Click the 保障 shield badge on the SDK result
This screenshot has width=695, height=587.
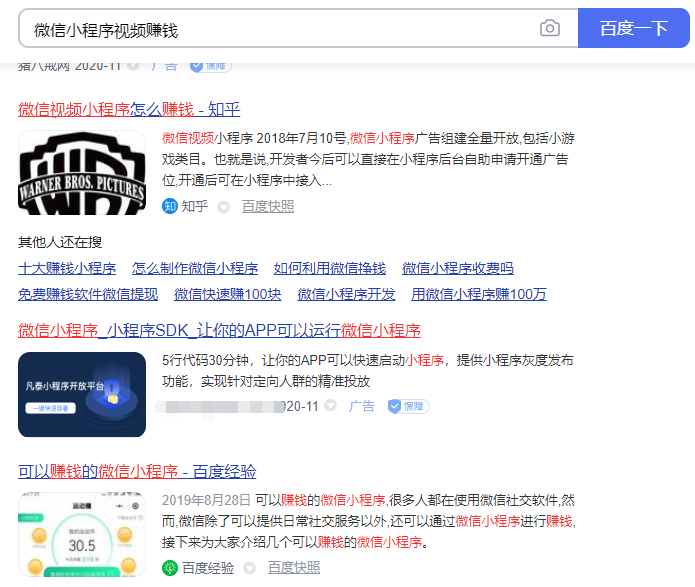[x=408, y=406]
